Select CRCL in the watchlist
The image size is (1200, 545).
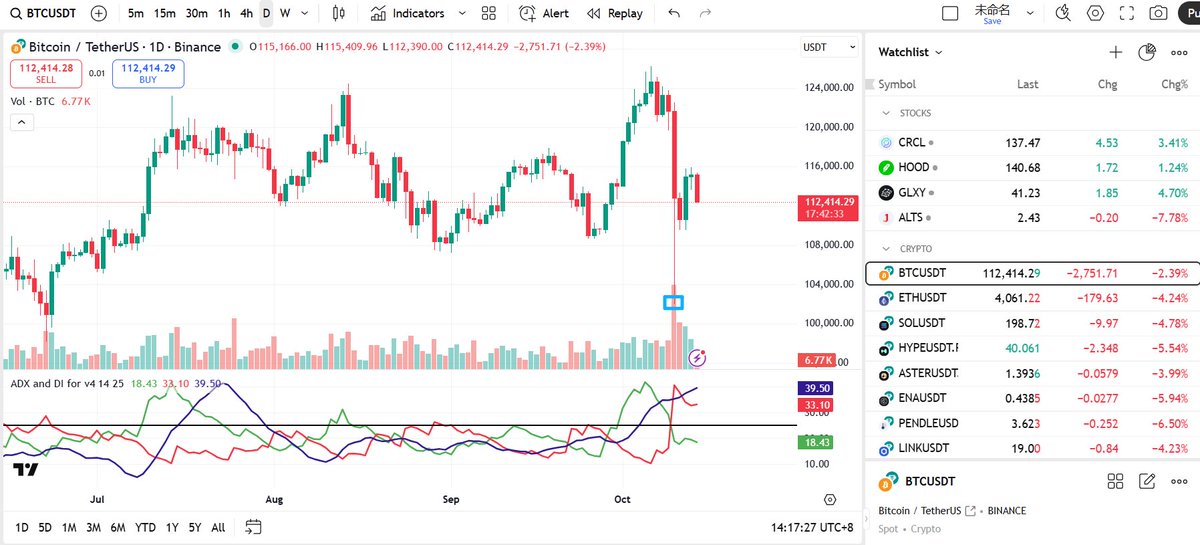[1031, 143]
